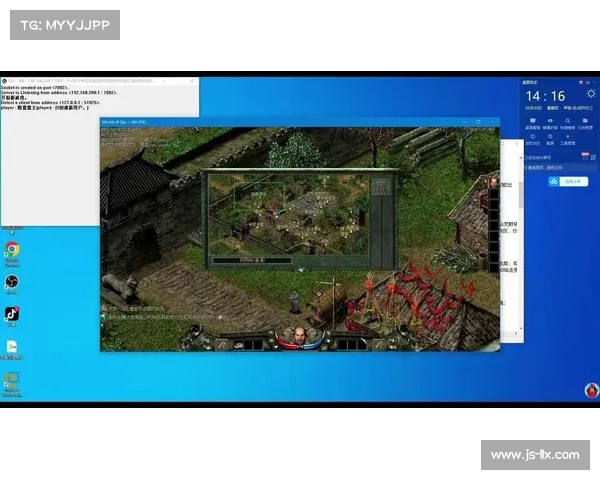
Task: Click 'Detect a client from address' console line
Action: tap(51, 103)
